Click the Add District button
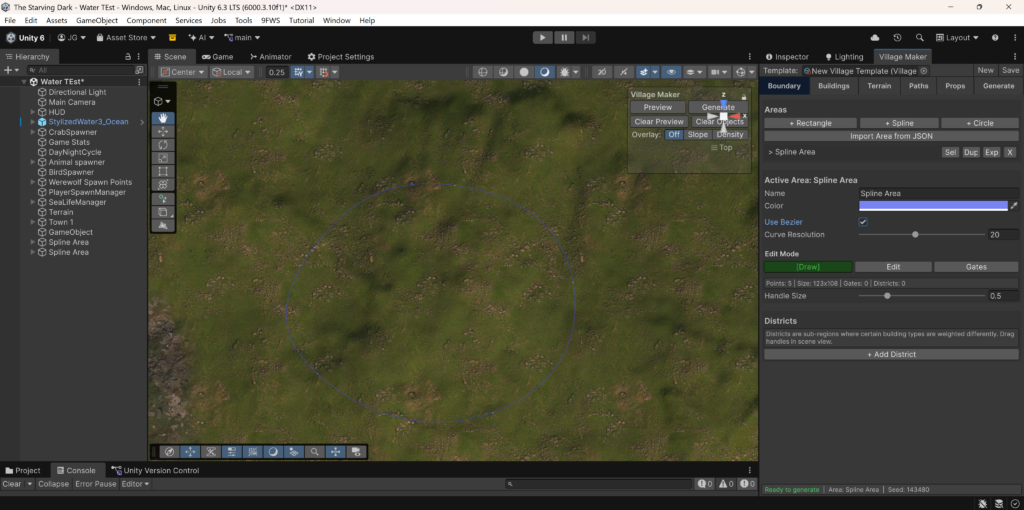 (x=891, y=354)
